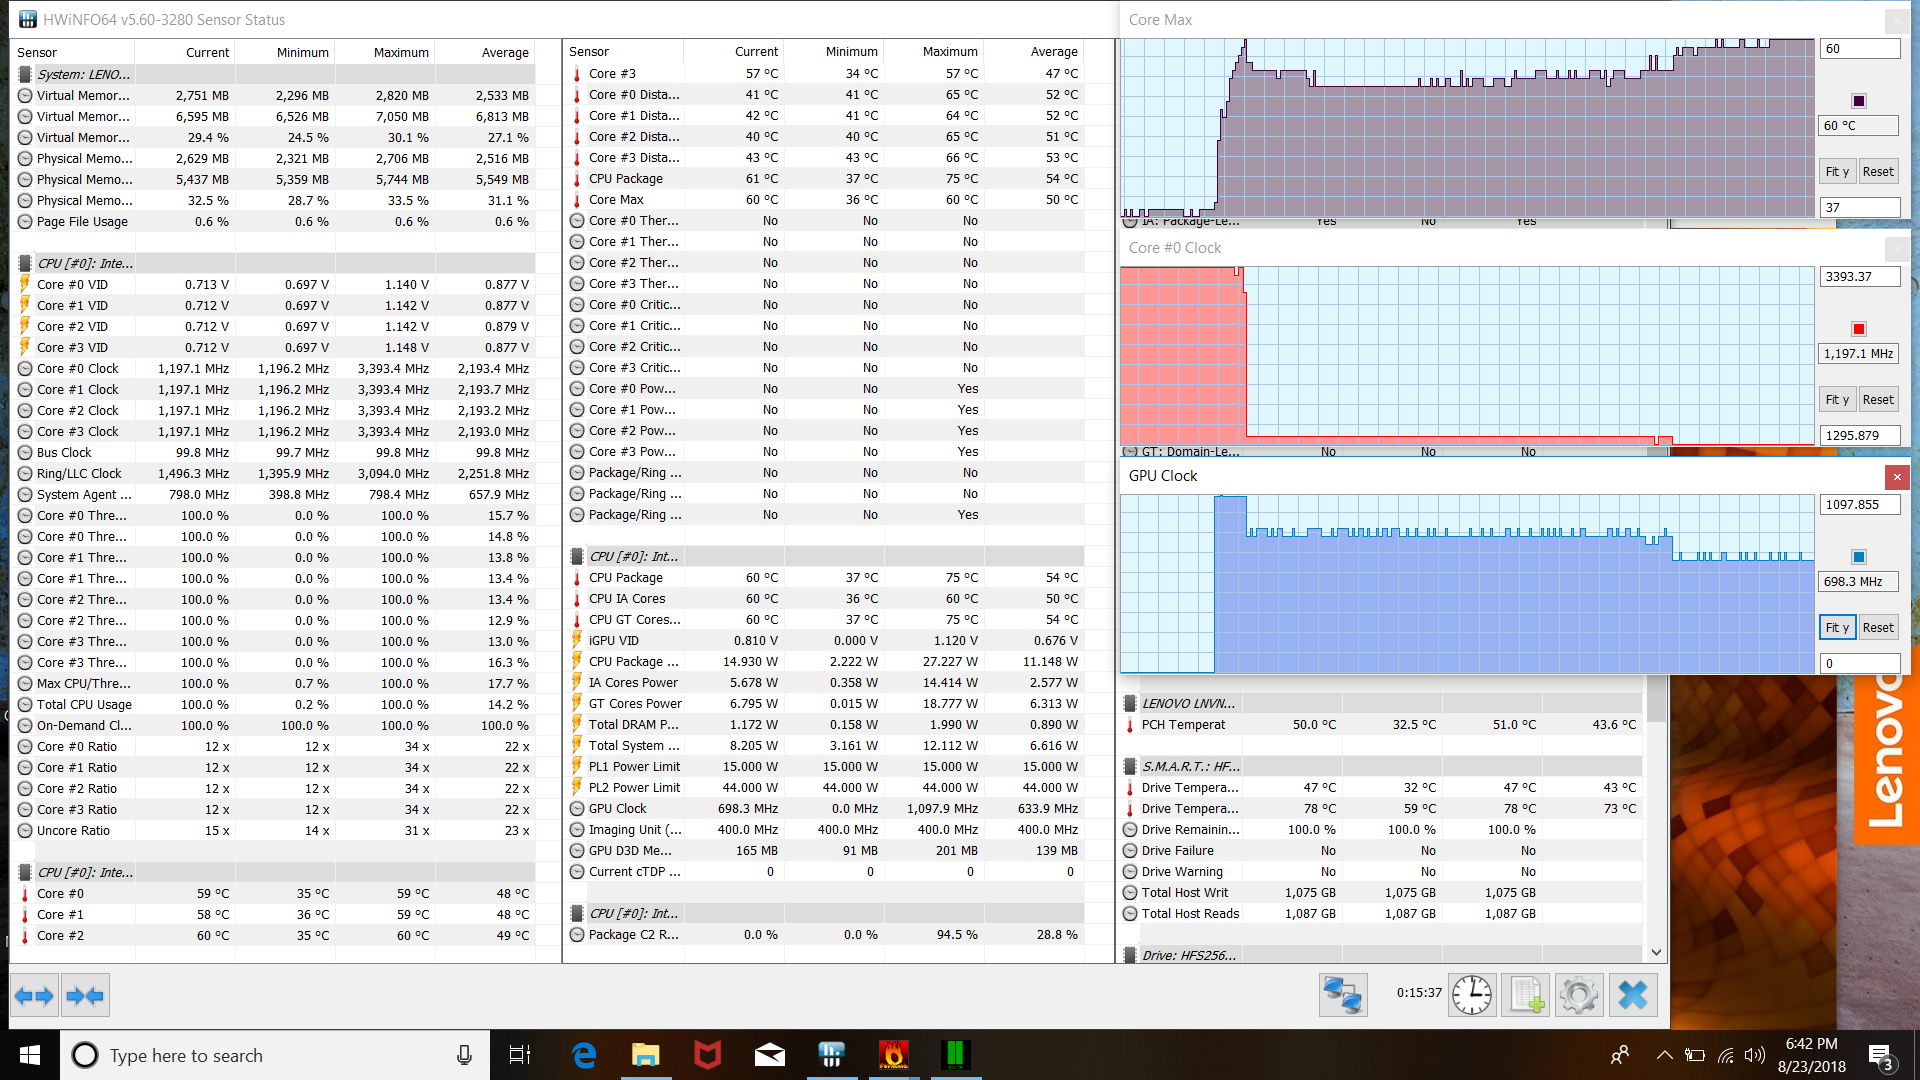Open FurMark from the taskbar

click(893, 1055)
